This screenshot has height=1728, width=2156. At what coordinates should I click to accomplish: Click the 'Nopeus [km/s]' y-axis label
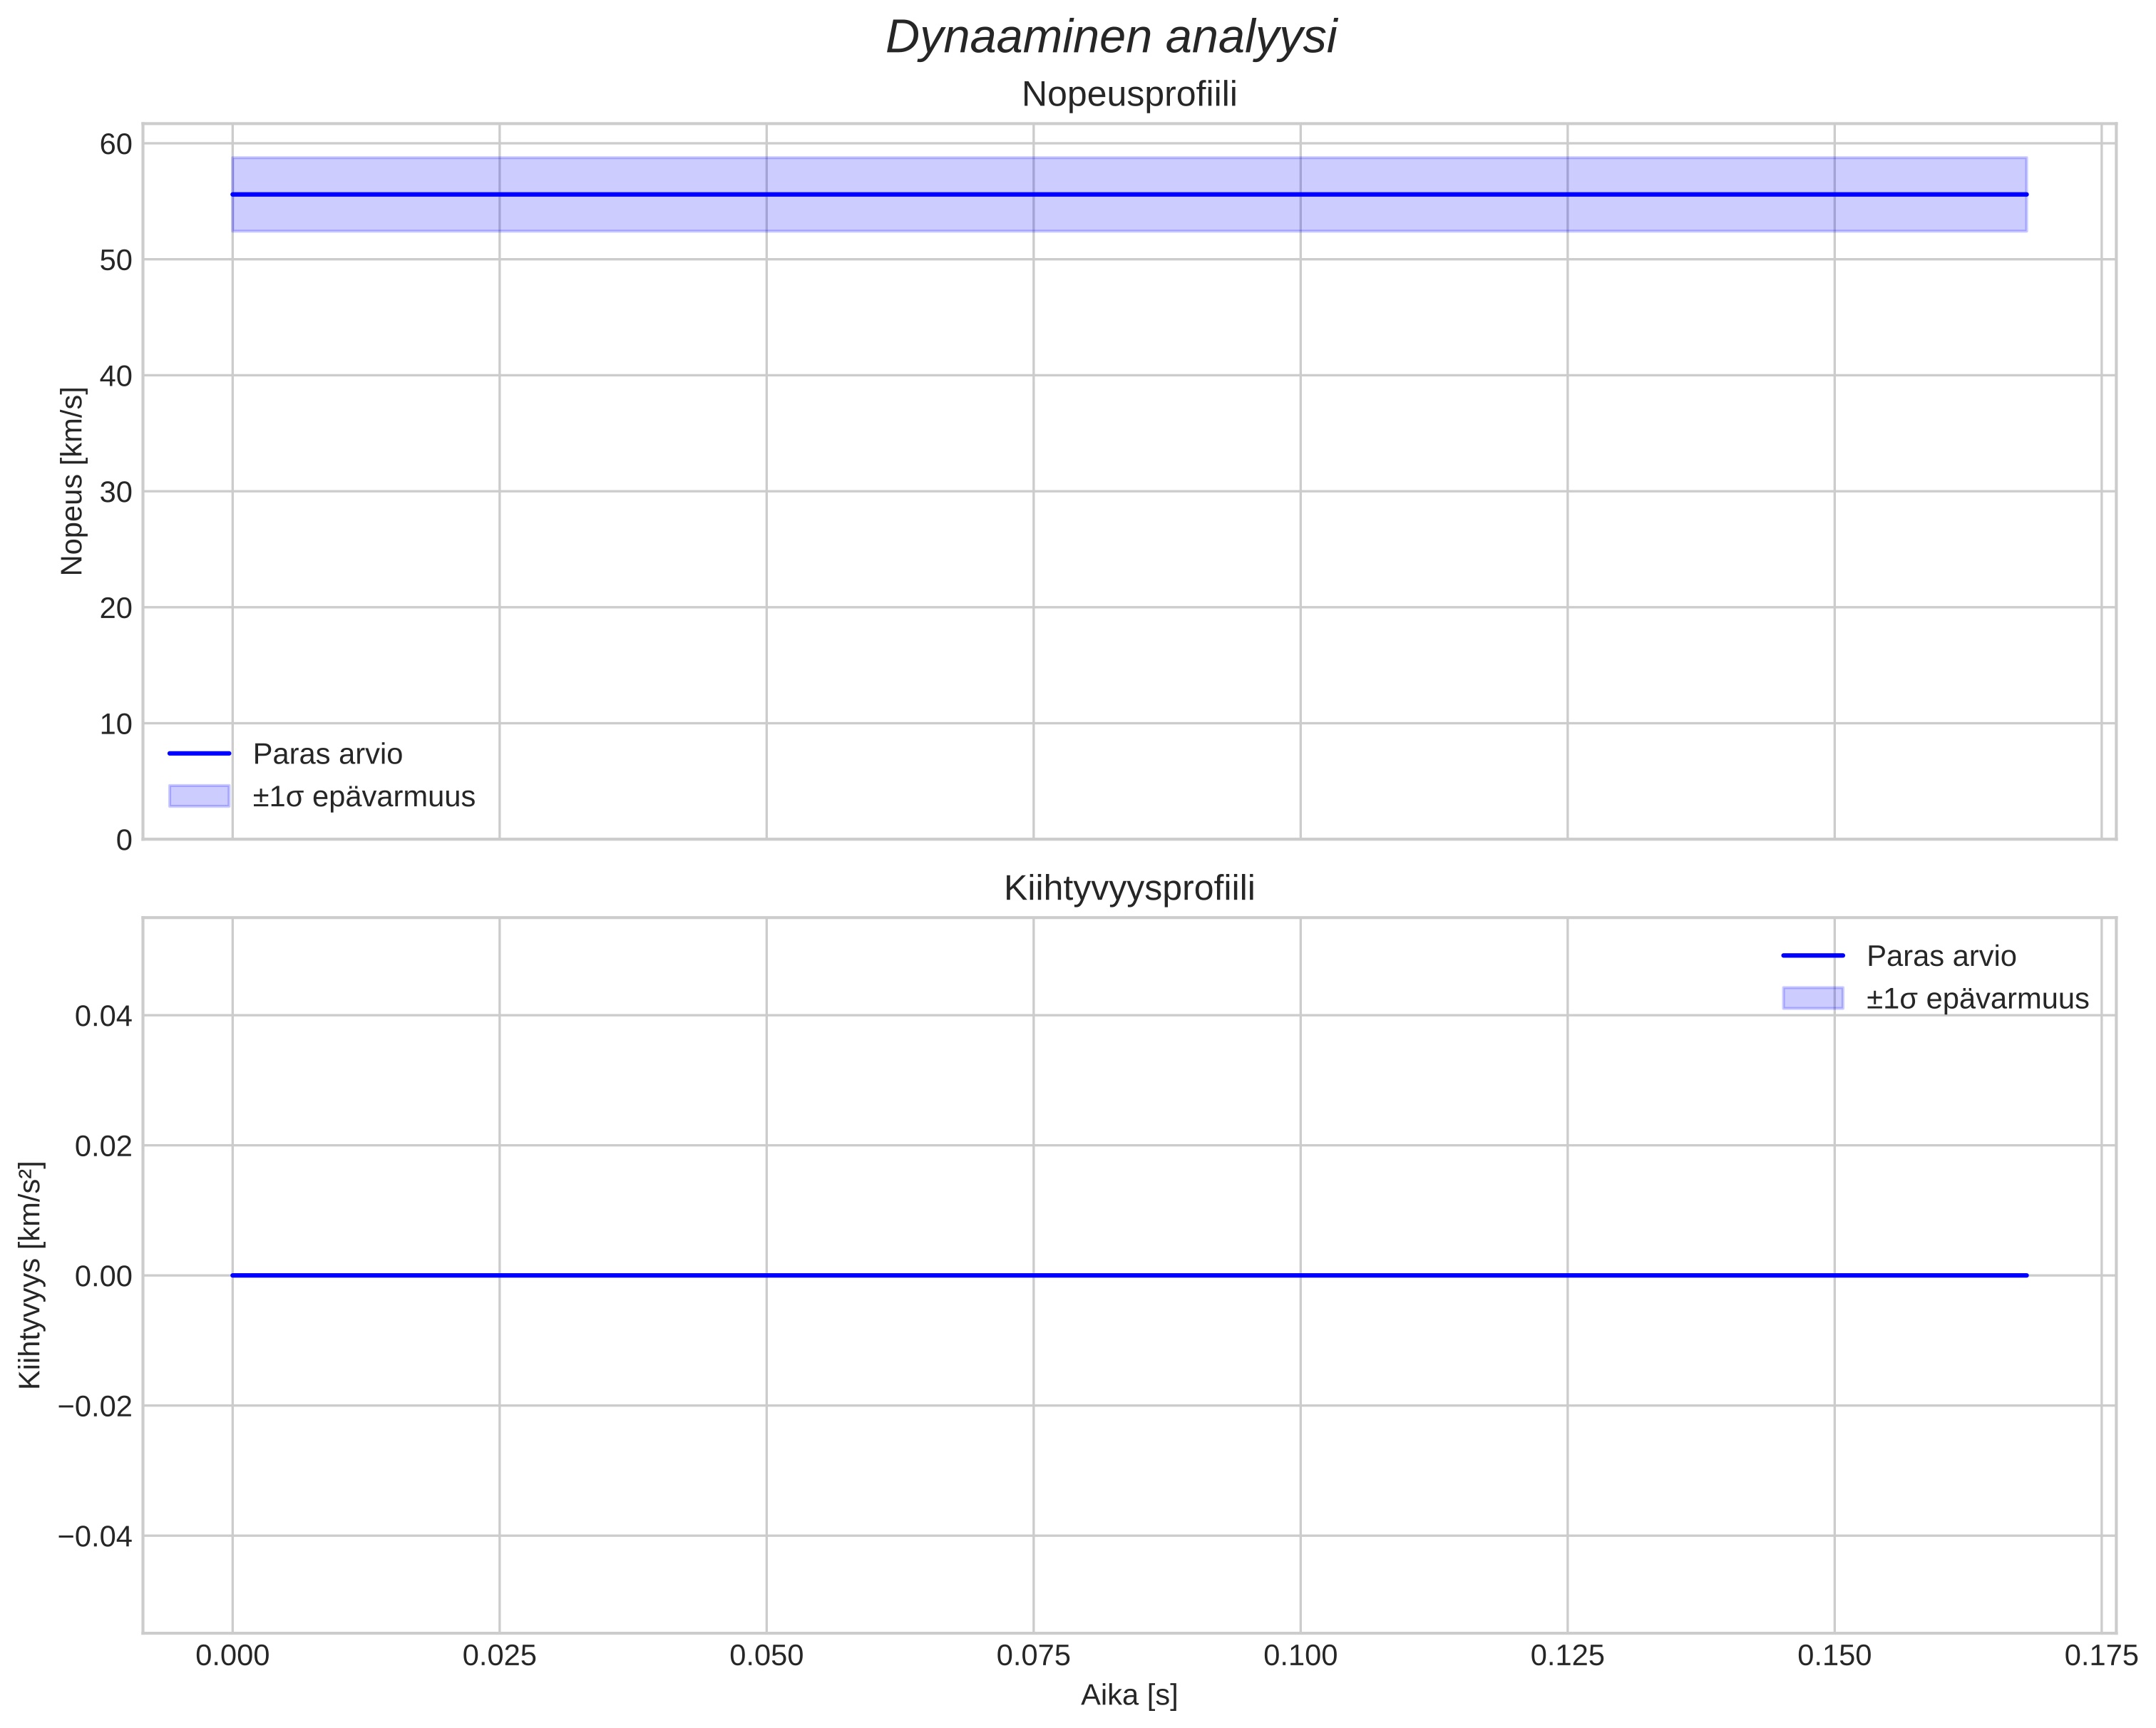pyautogui.click(x=73, y=482)
